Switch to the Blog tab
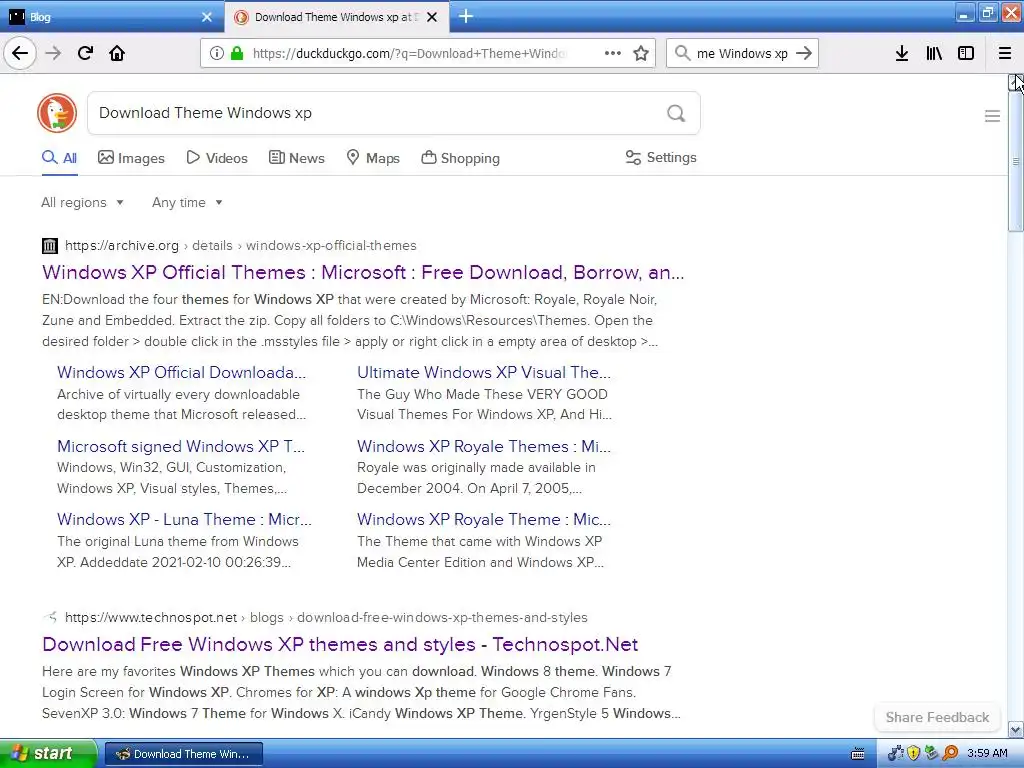Screen dimensions: 1024x768 (x=110, y=16)
